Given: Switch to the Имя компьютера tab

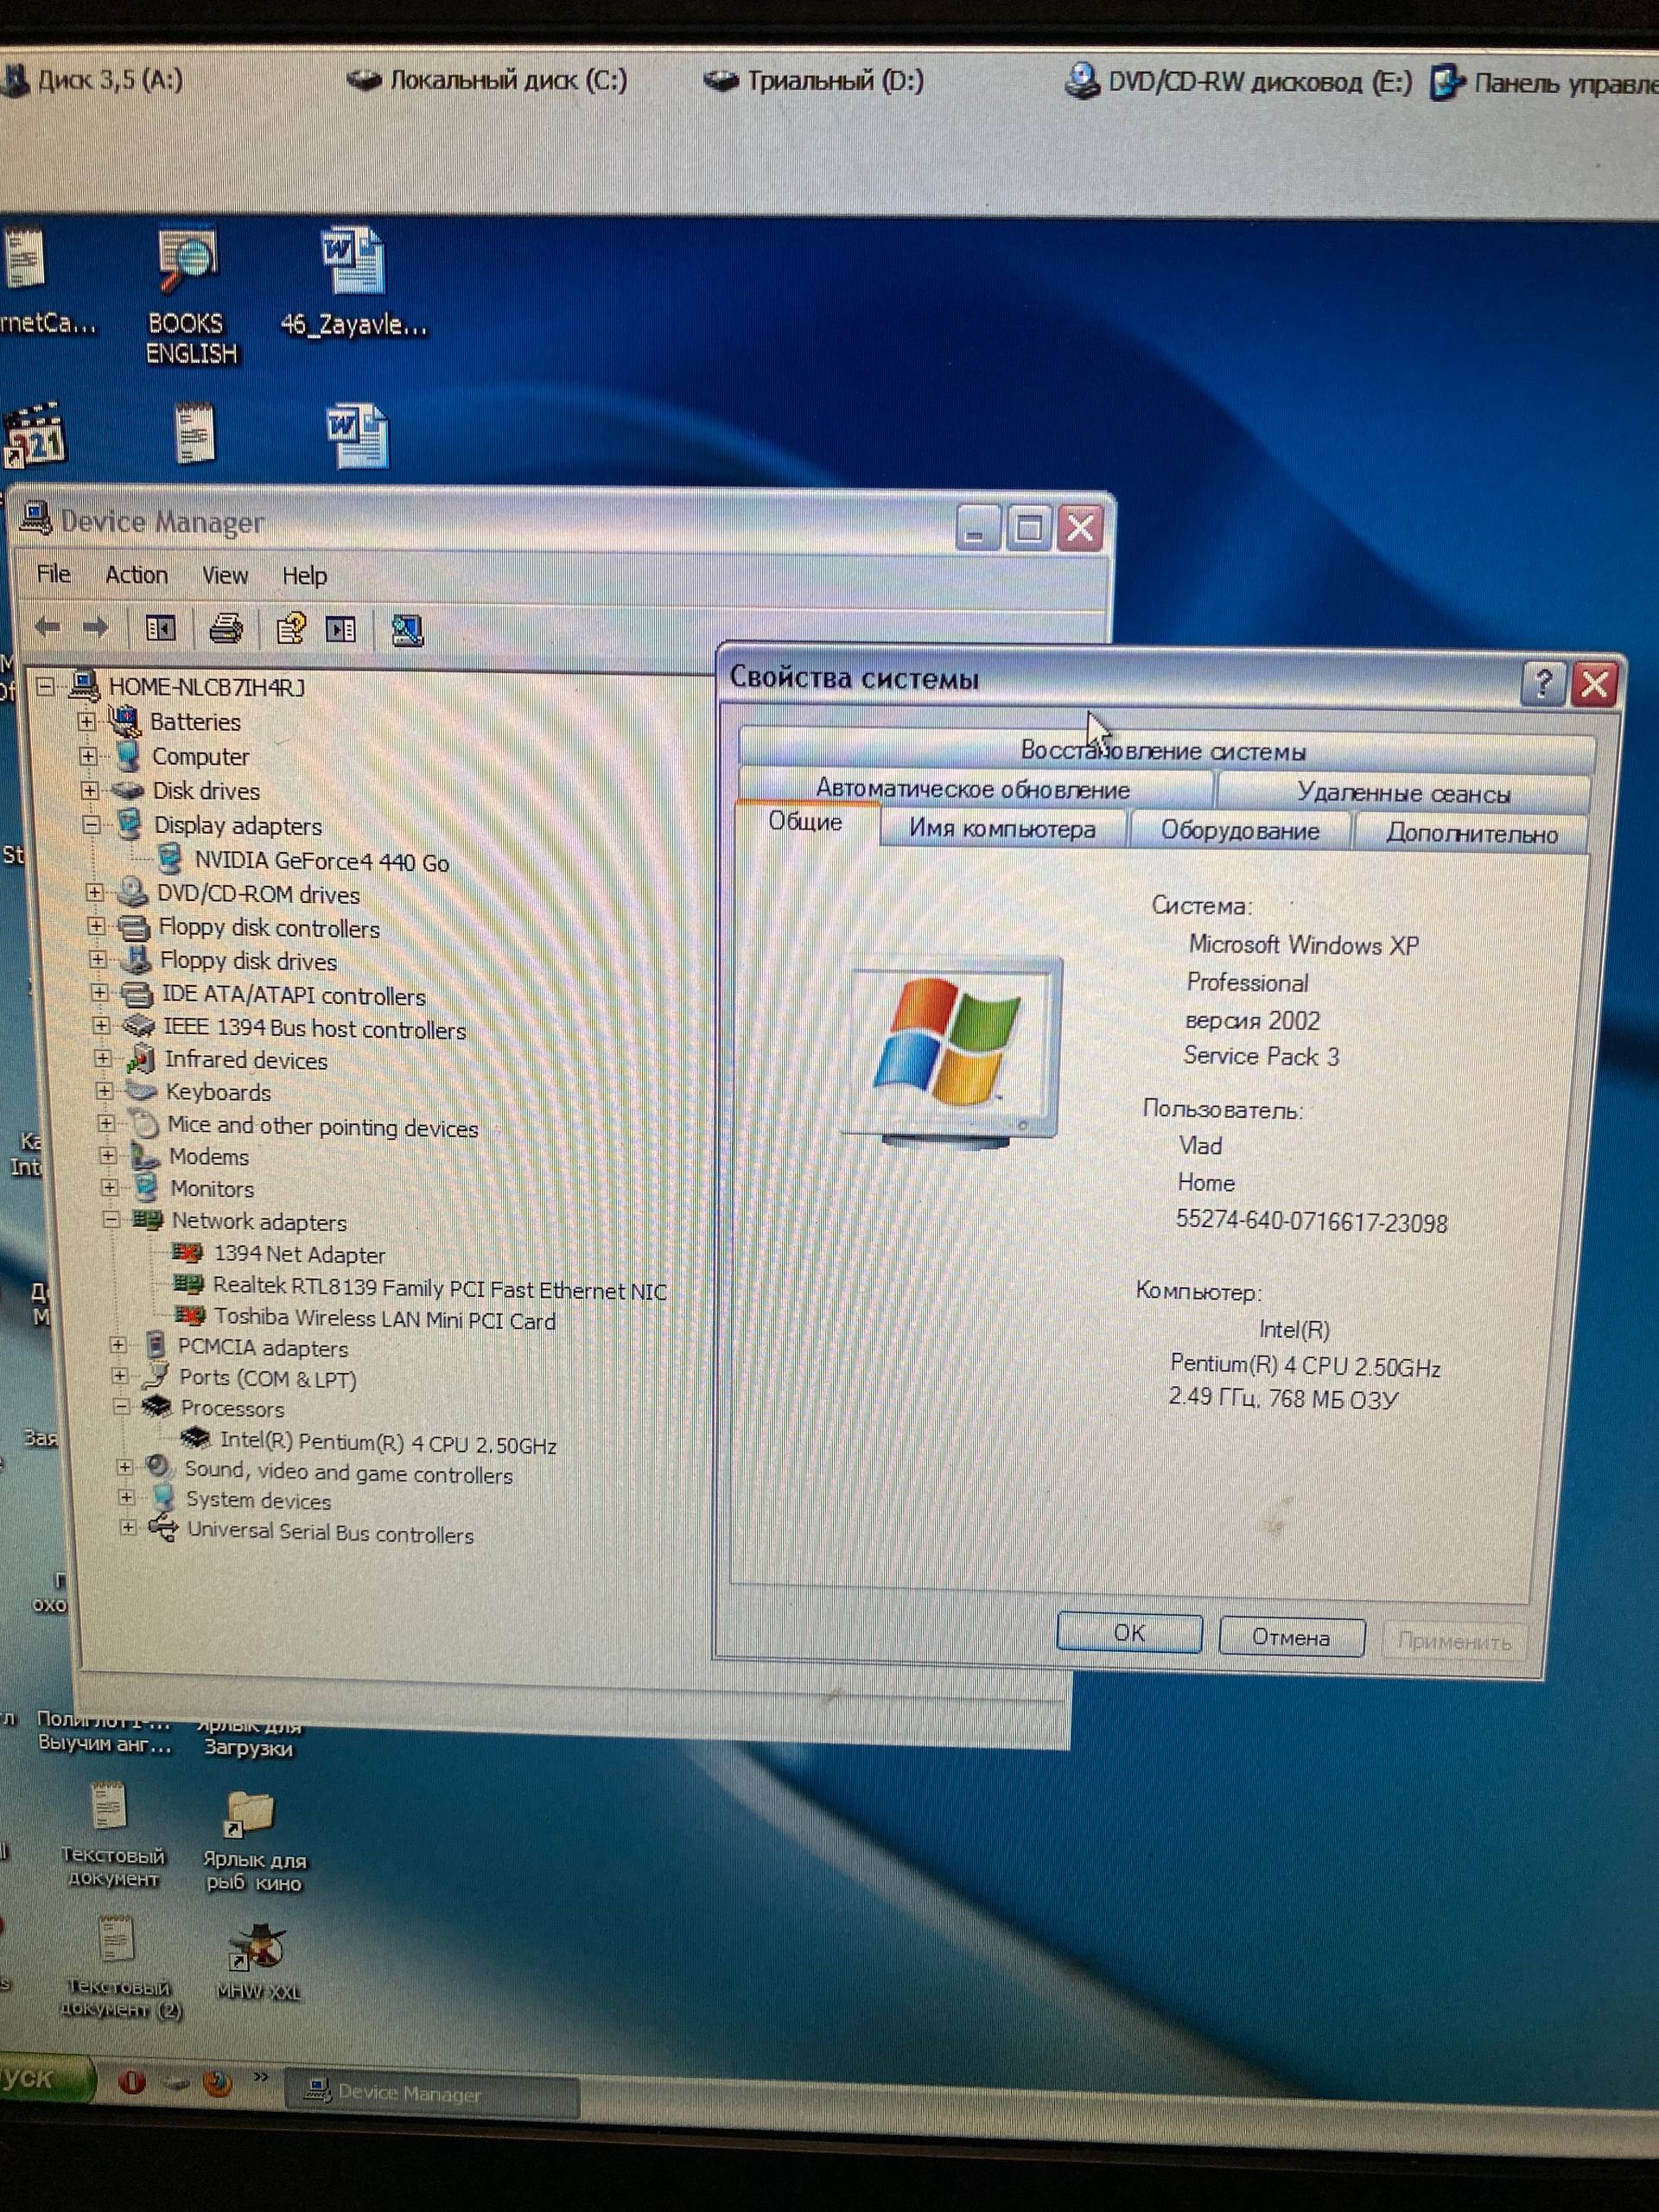Looking at the screenshot, I should click(1002, 829).
